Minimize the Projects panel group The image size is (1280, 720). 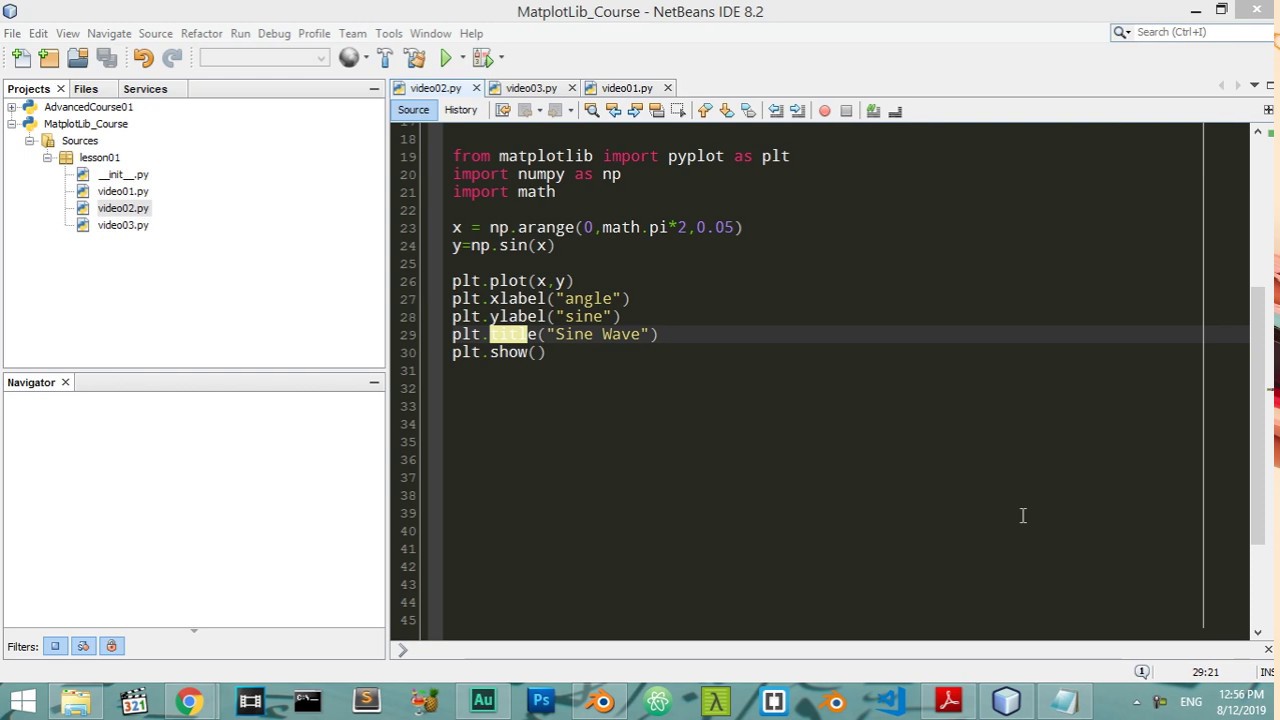(x=374, y=89)
